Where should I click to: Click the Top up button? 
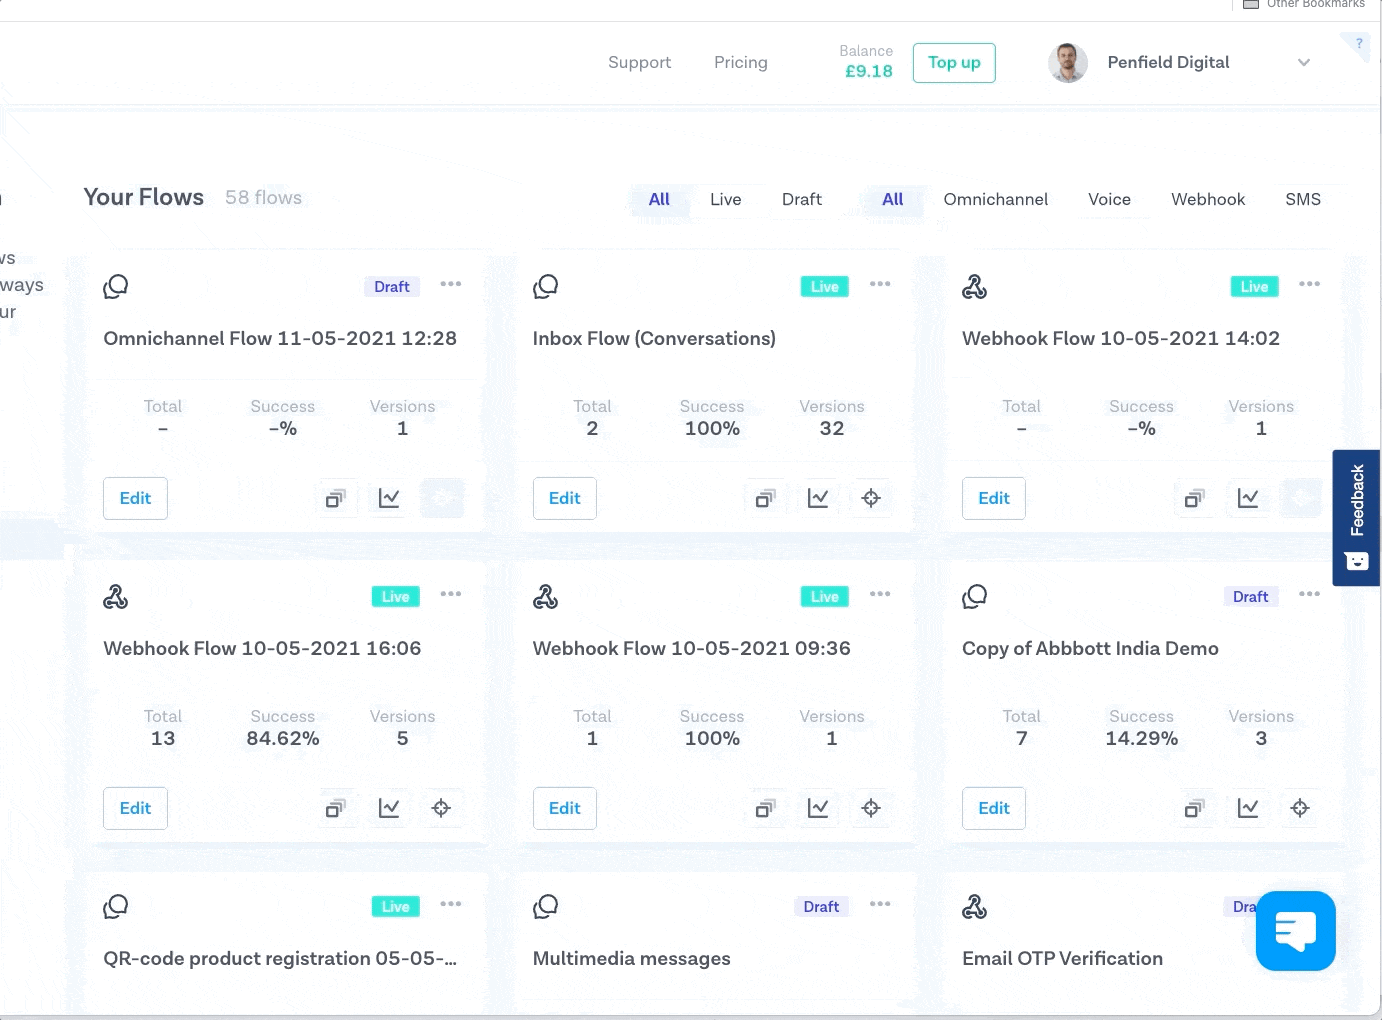(954, 63)
